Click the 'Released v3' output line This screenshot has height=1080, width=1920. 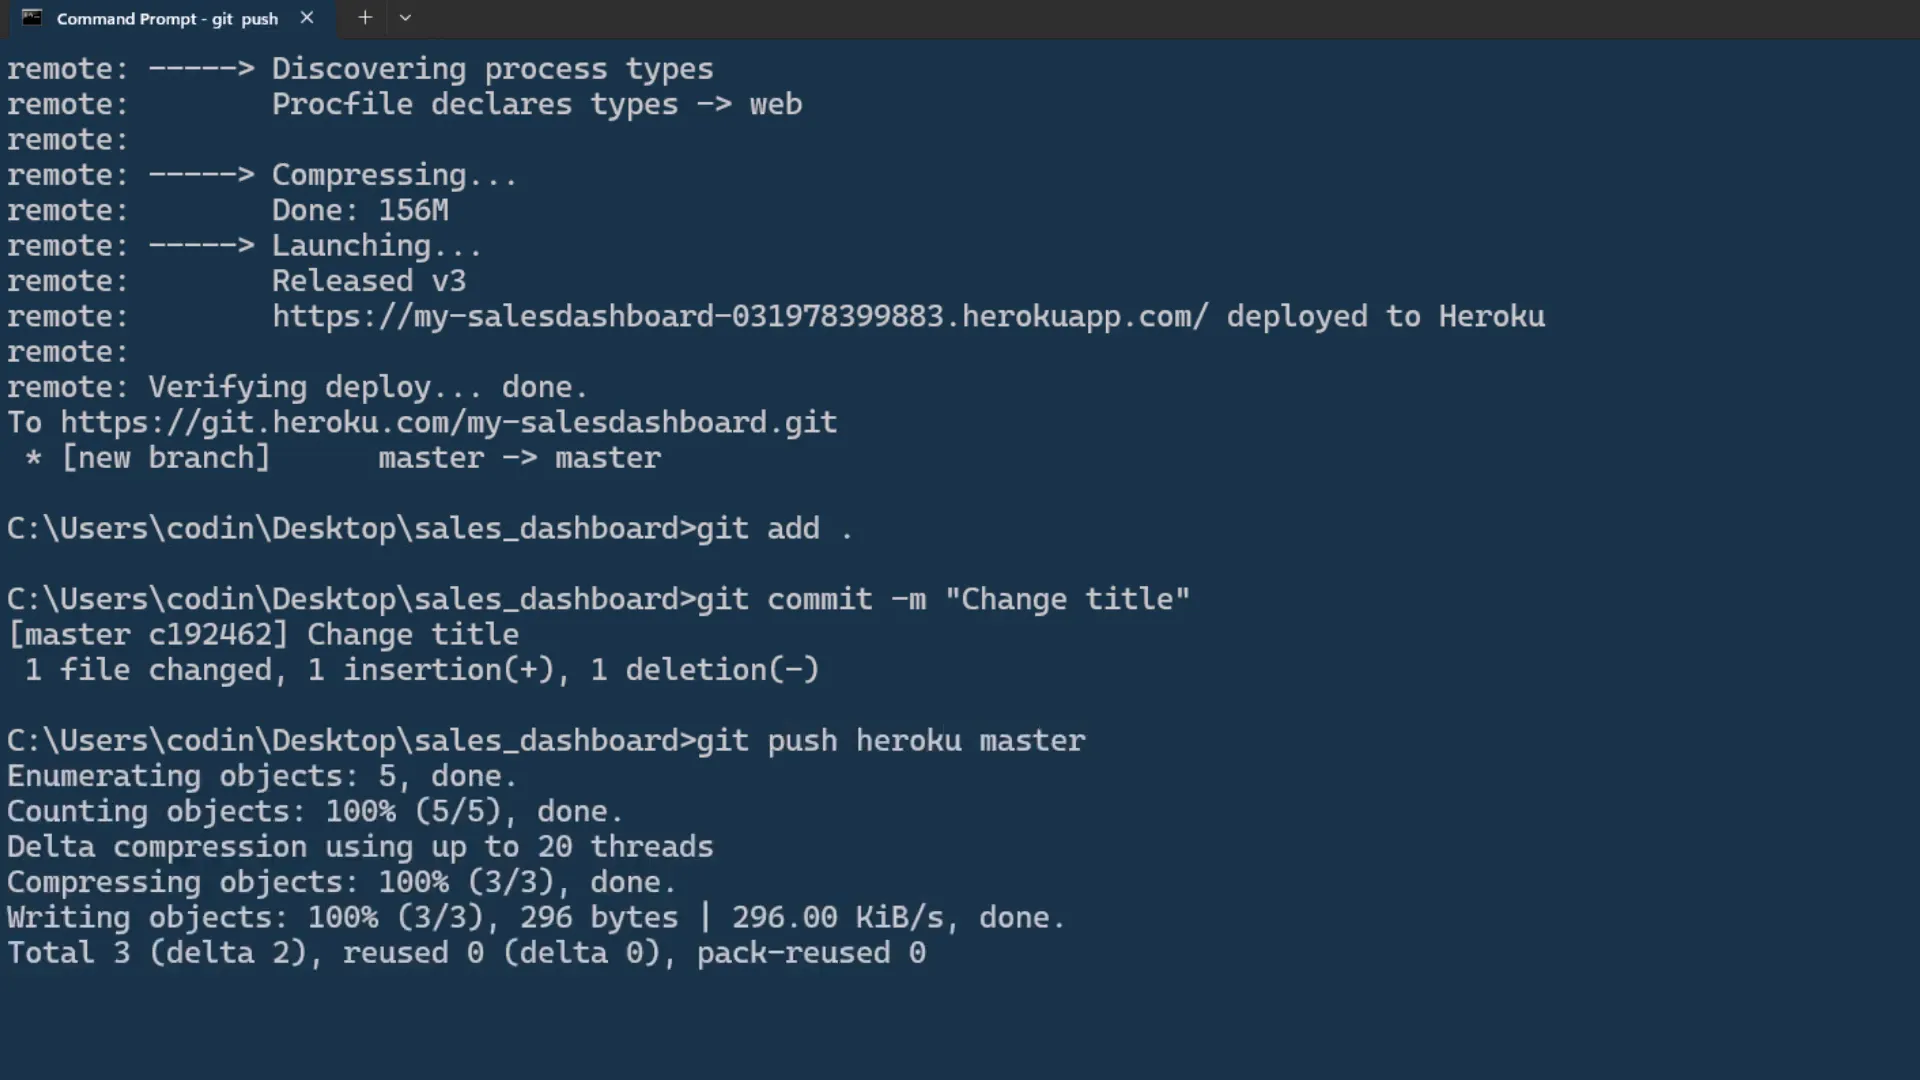[x=369, y=281]
